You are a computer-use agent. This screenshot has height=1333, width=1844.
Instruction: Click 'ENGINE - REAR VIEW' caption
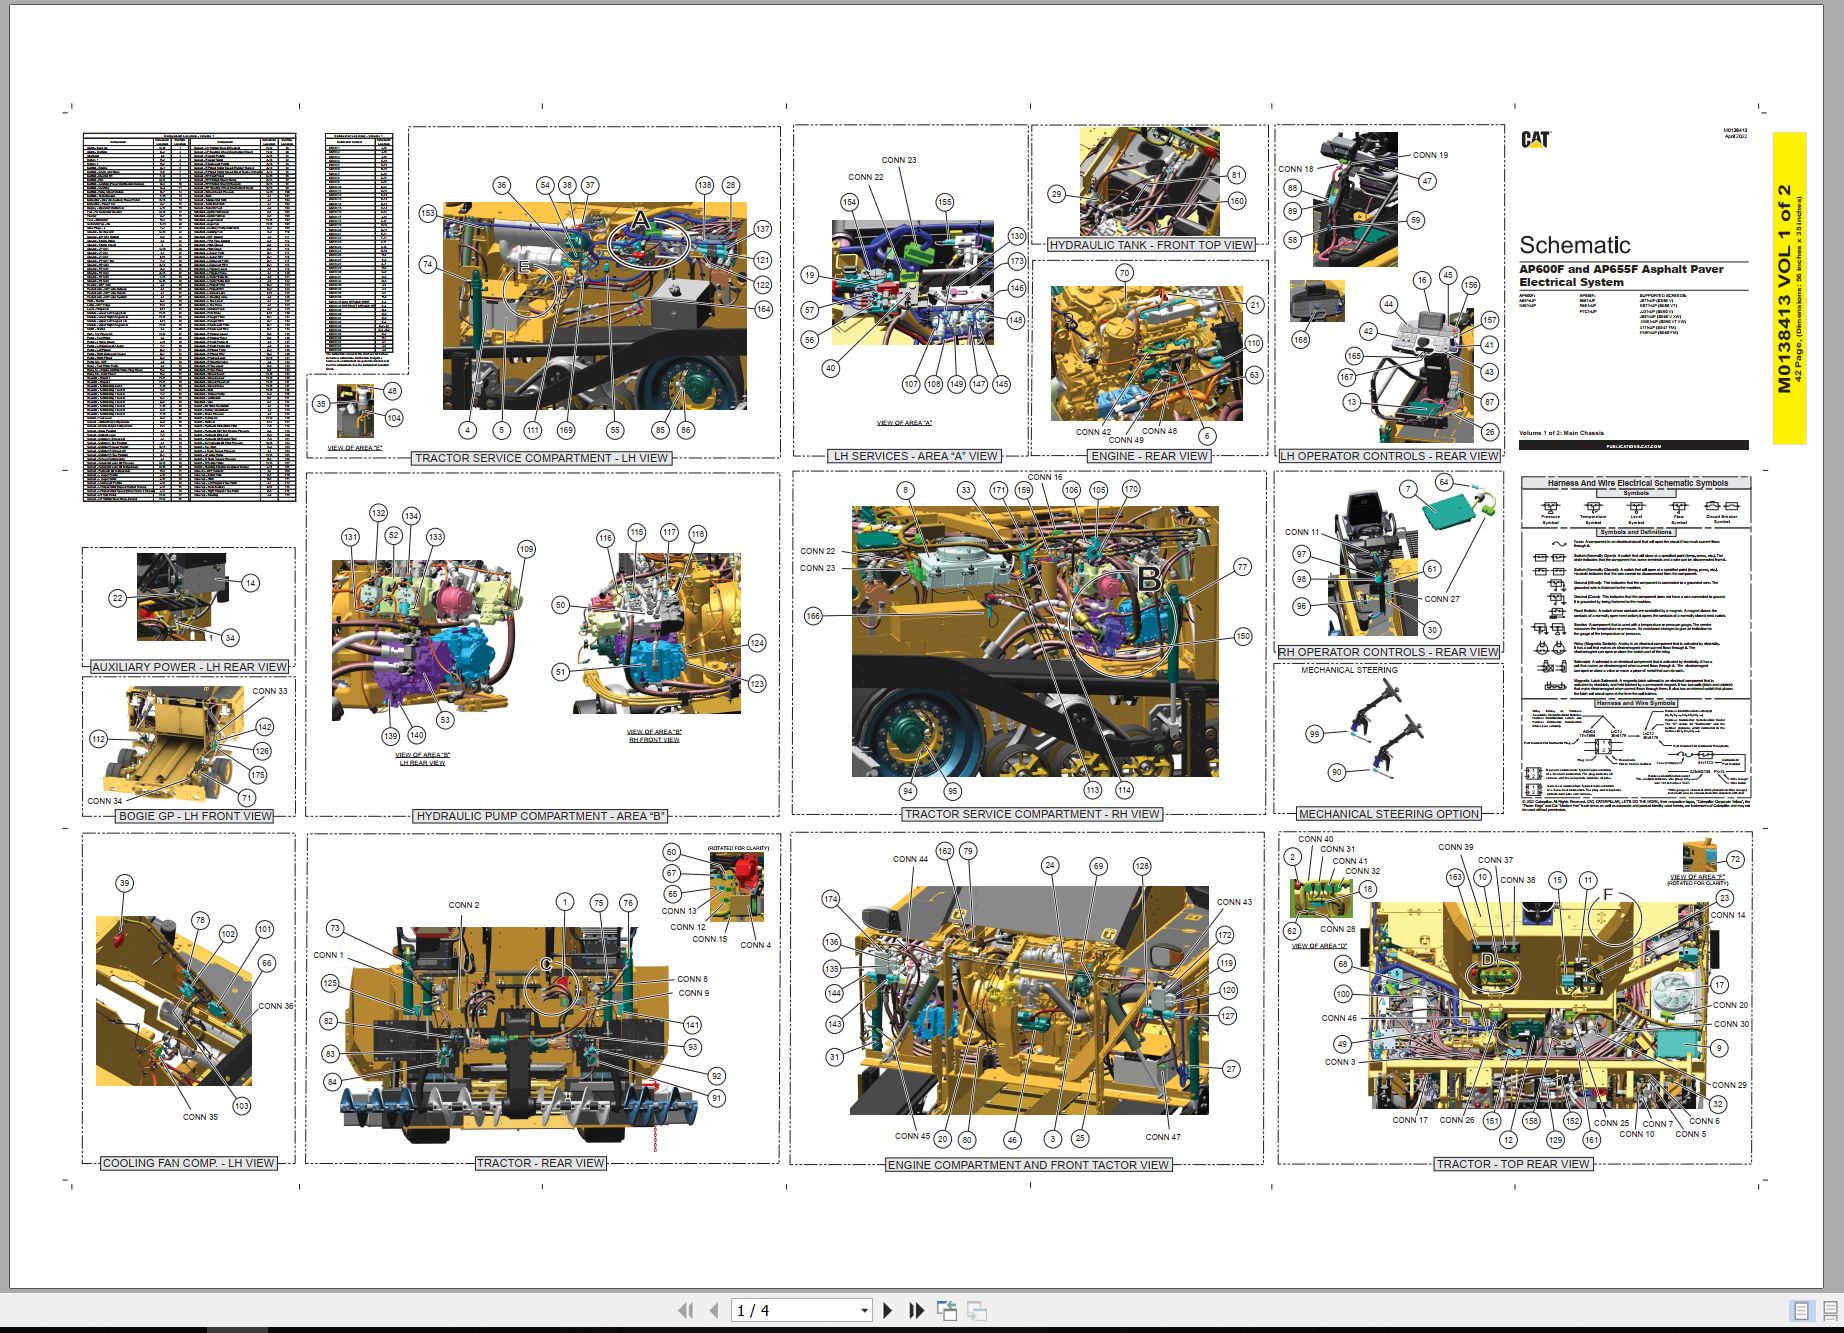(x=1149, y=456)
